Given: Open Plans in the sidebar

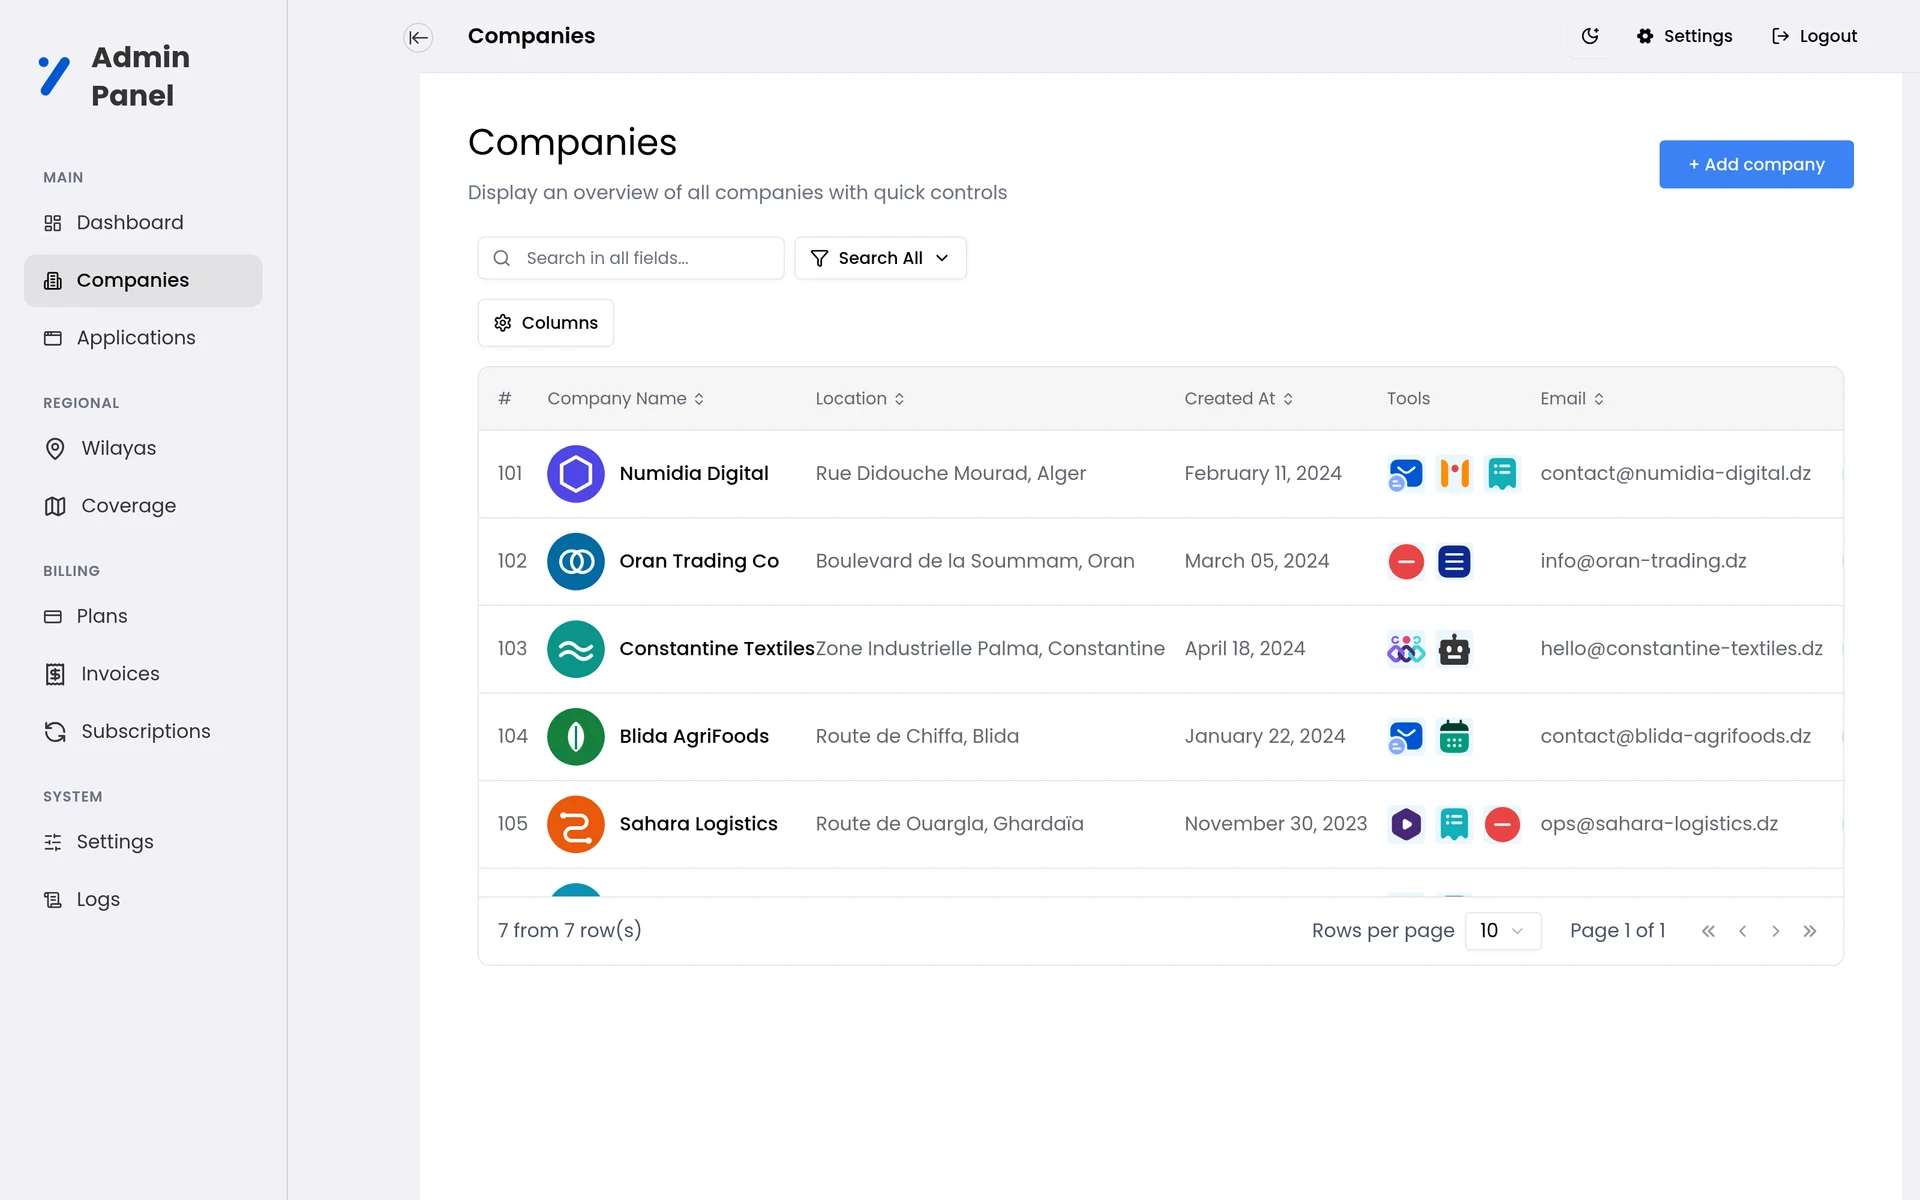Looking at the screenshot, I should point(143,616).
